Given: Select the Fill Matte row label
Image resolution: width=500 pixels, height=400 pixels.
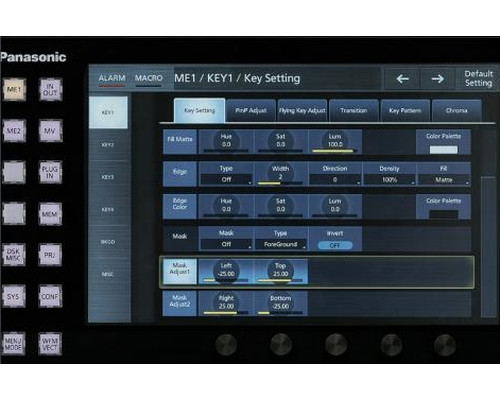Looking at the screenshot, I should pos(180,142).
